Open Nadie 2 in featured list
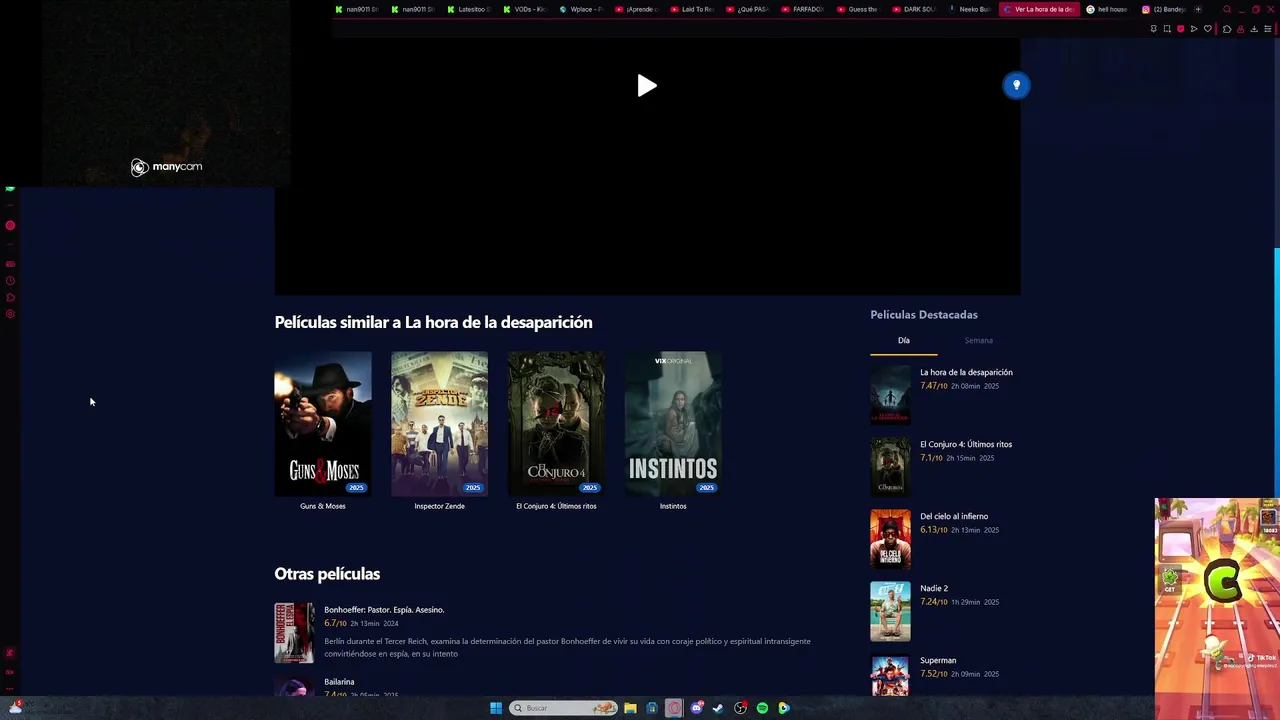 click(x=934, y=588)
